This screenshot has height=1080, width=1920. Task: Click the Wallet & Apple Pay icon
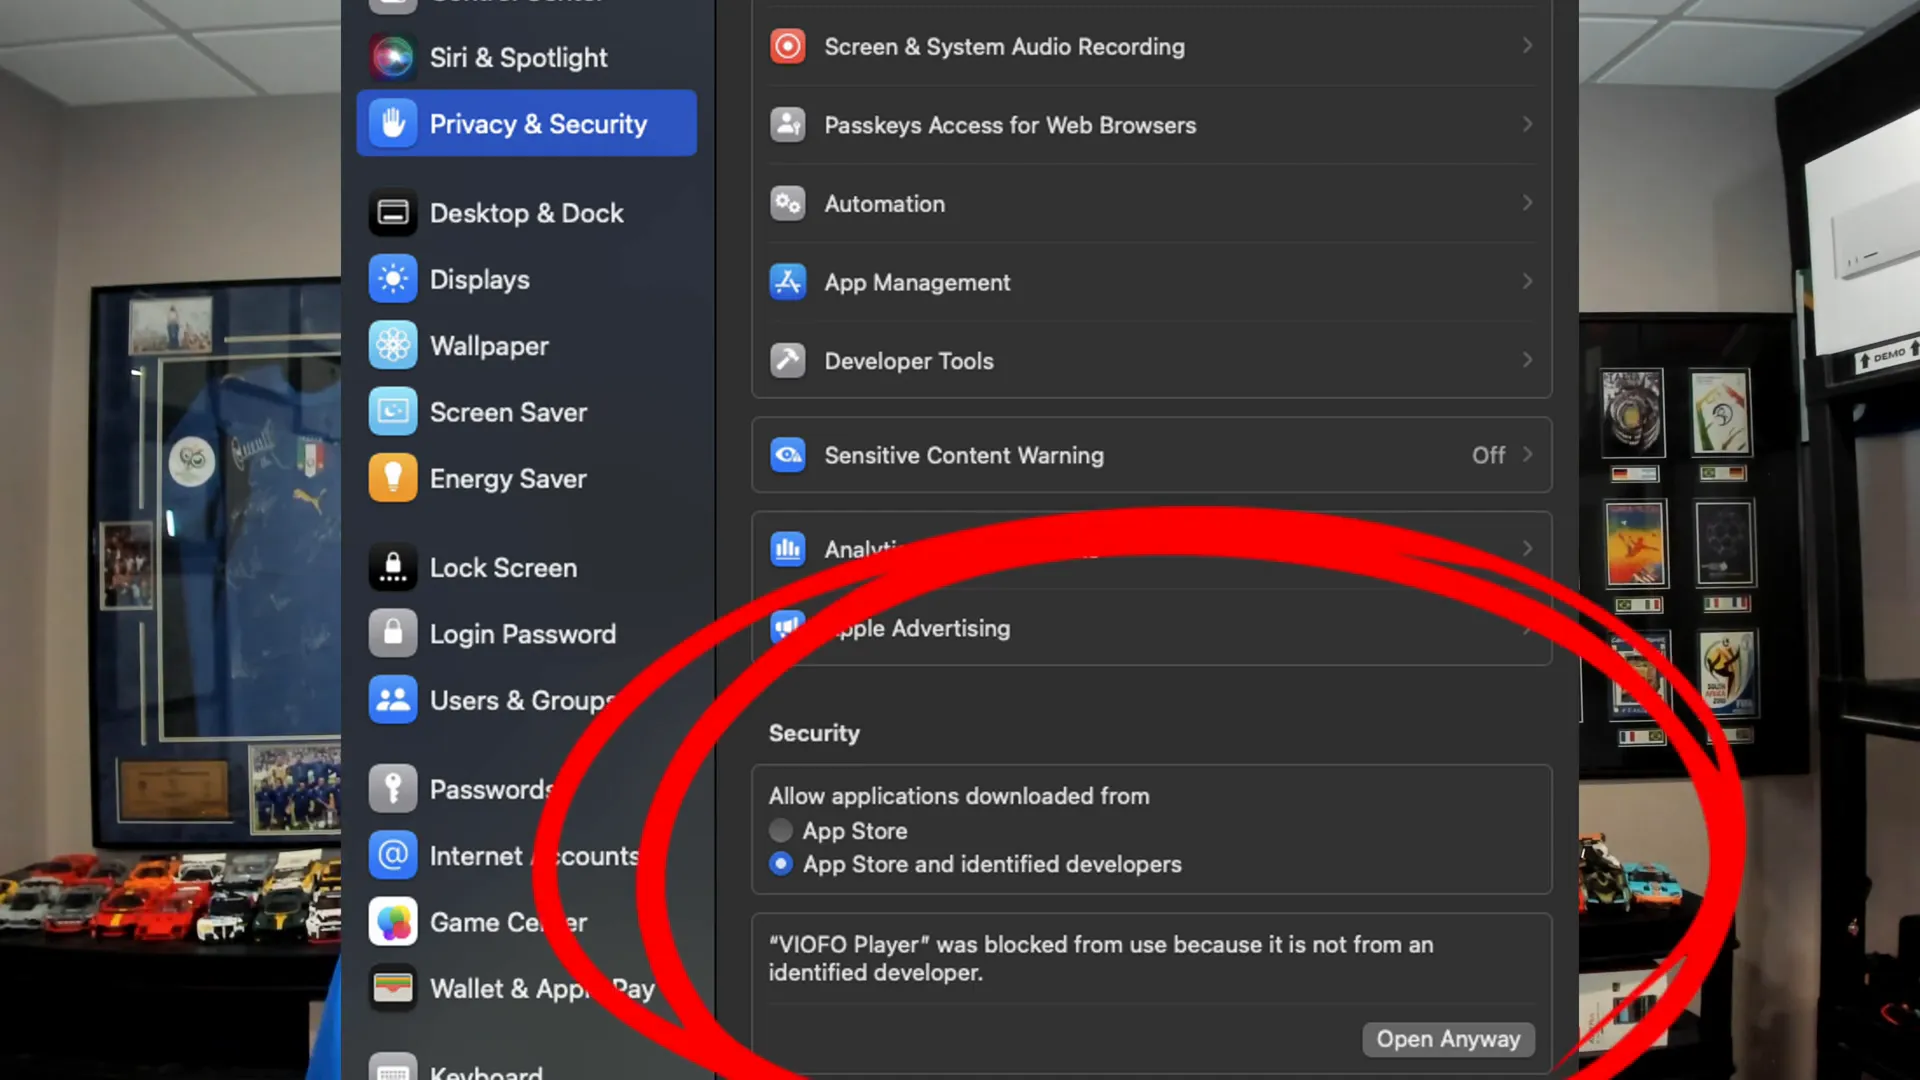[393, 988]
